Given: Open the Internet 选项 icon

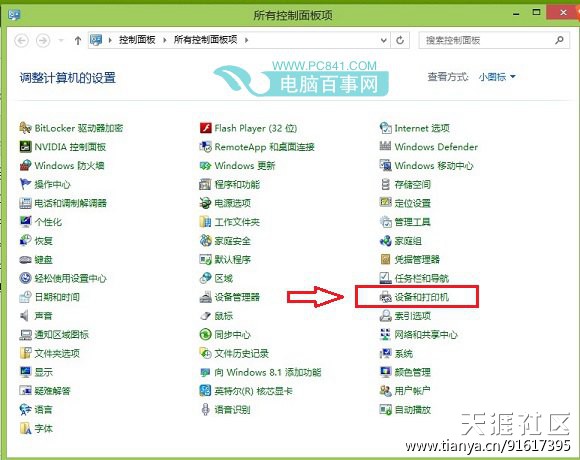Looking at the screenshot, I should [385, 128].
